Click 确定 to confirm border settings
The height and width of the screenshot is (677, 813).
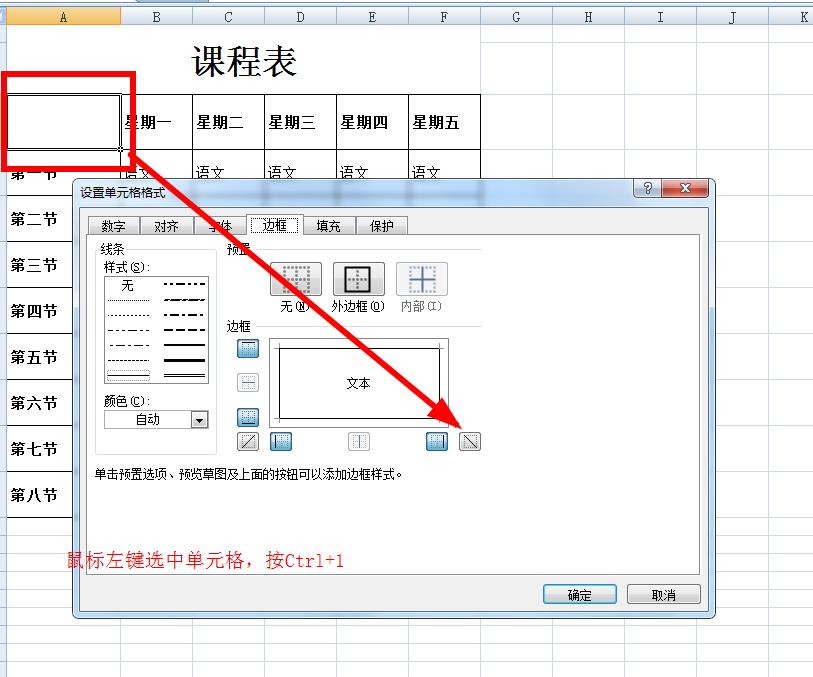tap(578, 594)
